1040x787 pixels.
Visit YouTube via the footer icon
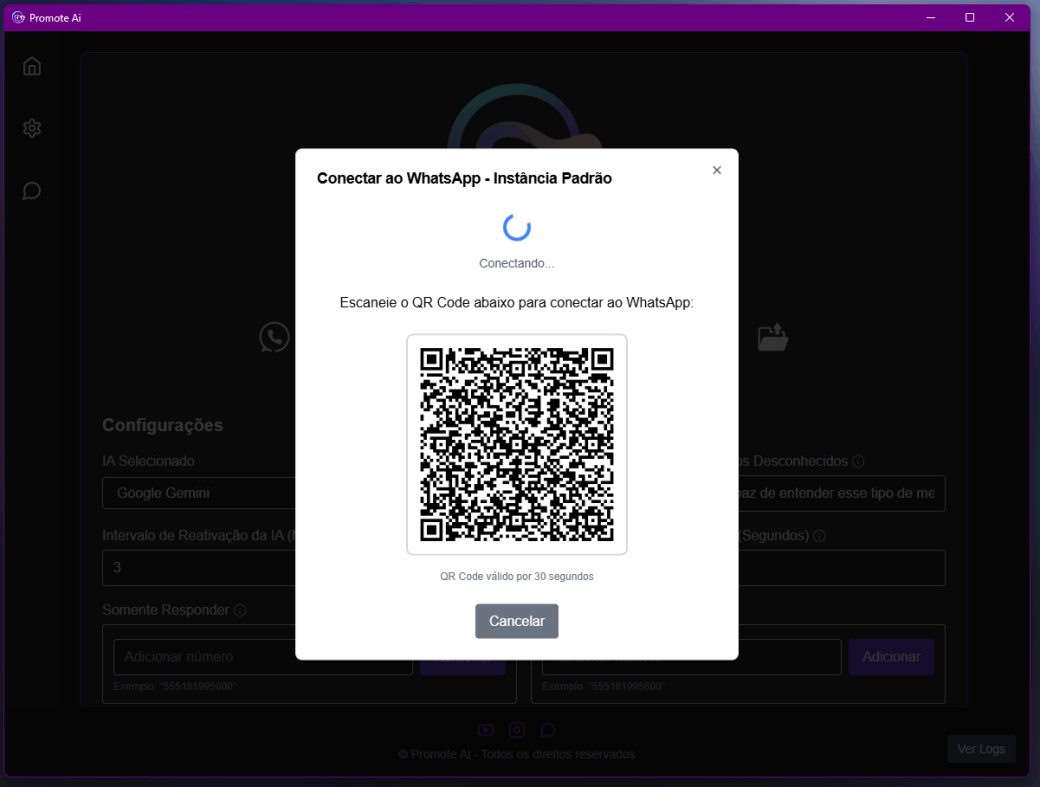[487, 730]
